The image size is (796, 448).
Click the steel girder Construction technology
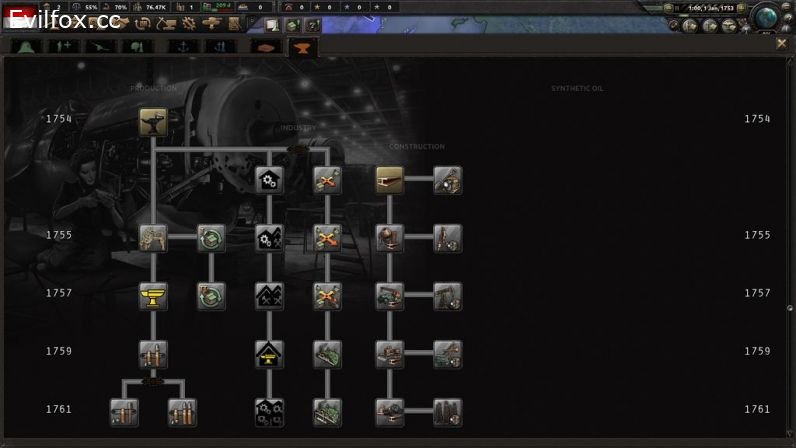[389, 179]
